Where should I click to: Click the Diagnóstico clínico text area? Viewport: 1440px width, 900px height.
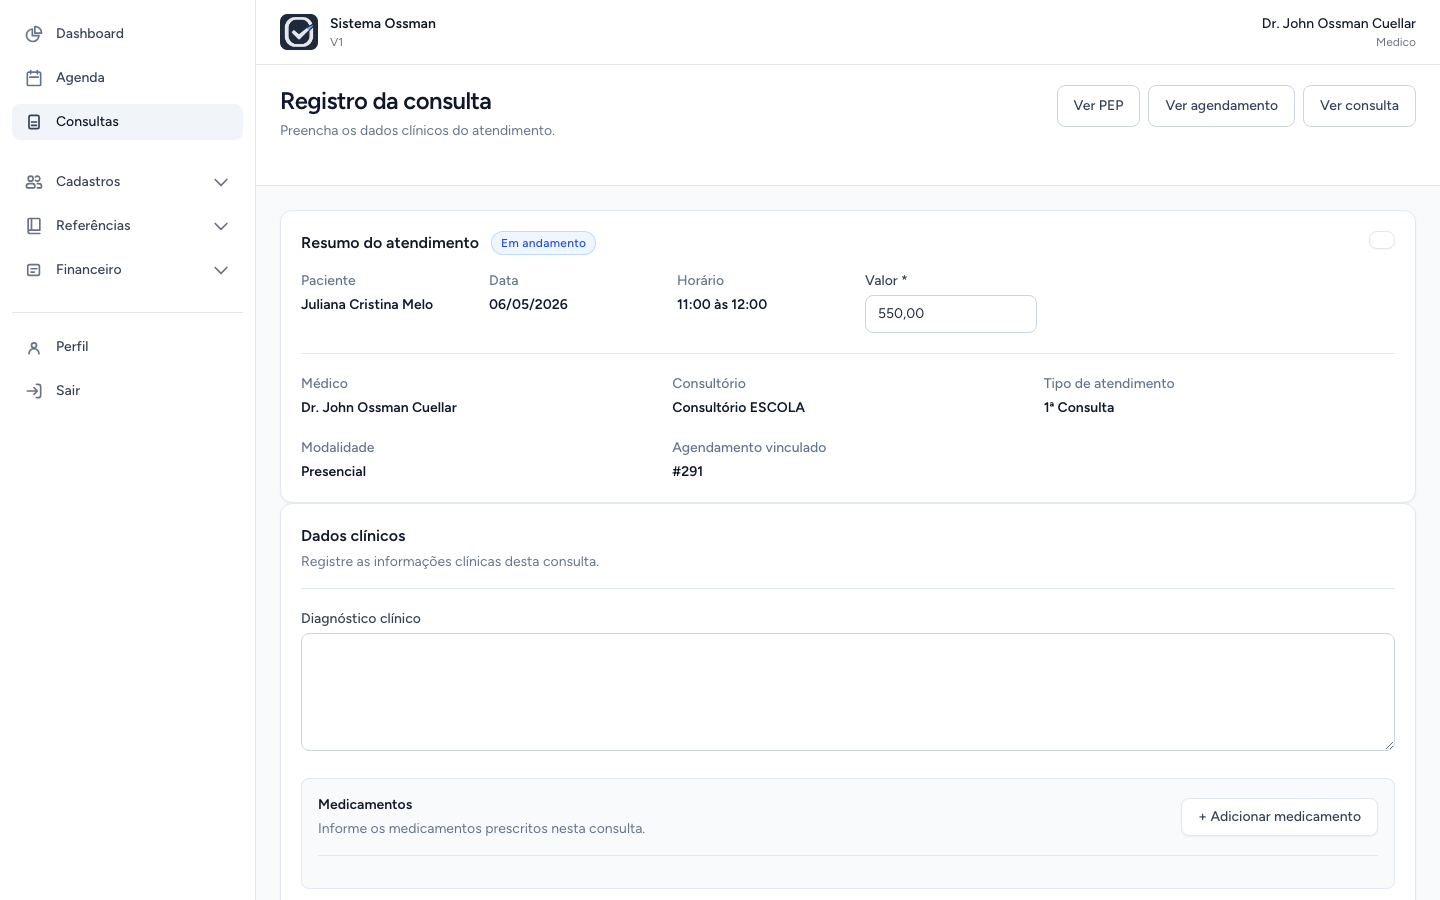pyautogui.click(x=848, y=692)
